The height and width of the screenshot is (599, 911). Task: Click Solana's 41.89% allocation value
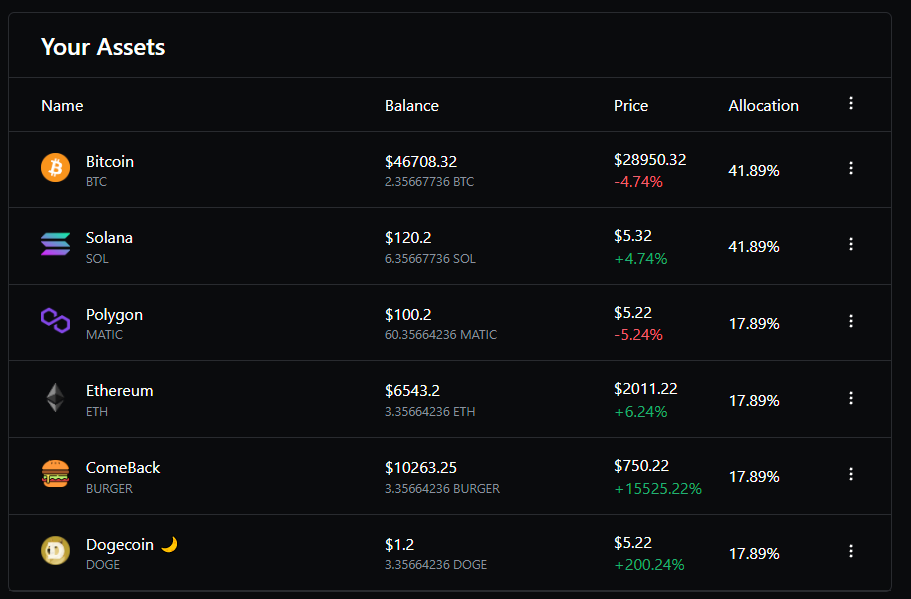754,247
